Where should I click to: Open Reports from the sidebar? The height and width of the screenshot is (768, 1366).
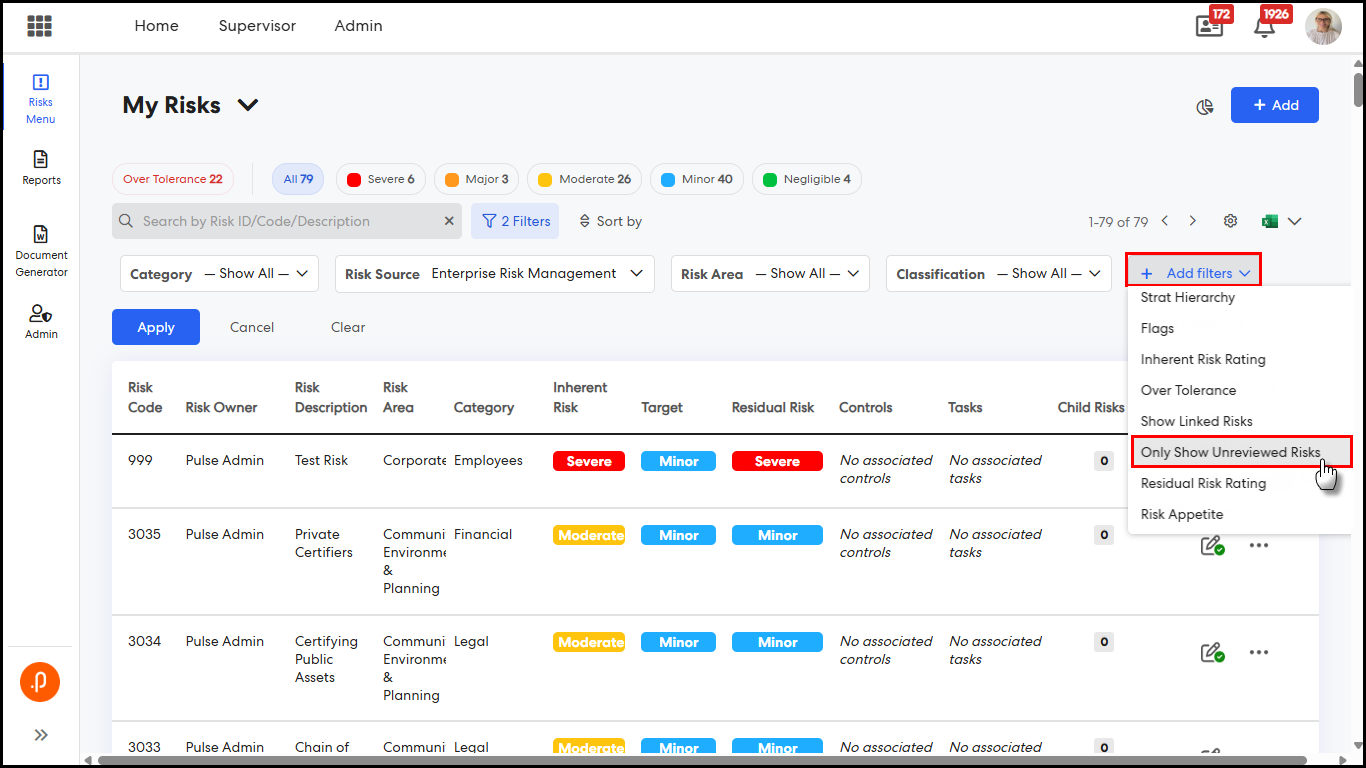click(41, 167)
